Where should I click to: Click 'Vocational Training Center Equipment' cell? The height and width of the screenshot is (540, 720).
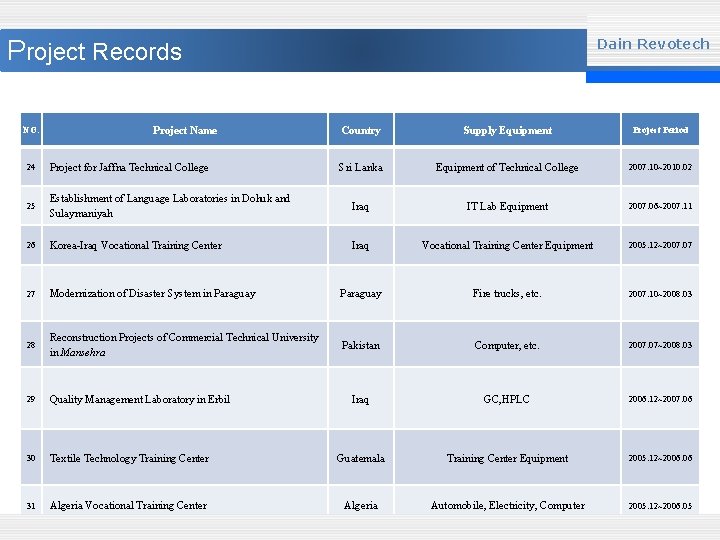507,245
